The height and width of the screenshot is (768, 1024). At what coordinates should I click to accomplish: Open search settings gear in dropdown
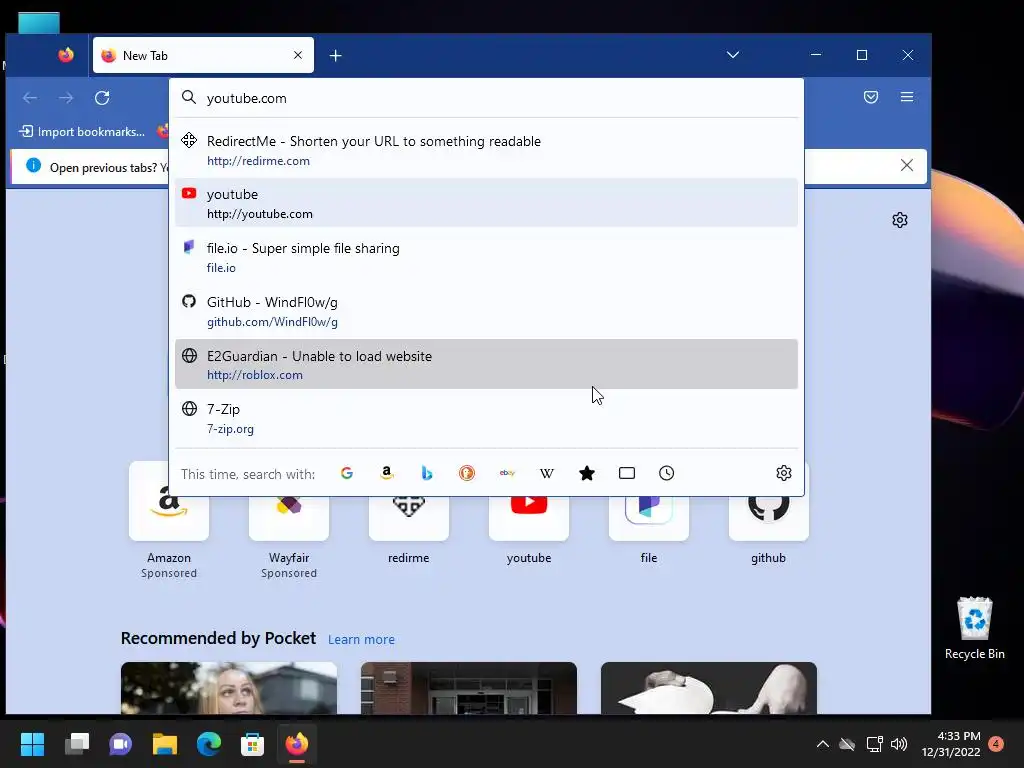784,473
